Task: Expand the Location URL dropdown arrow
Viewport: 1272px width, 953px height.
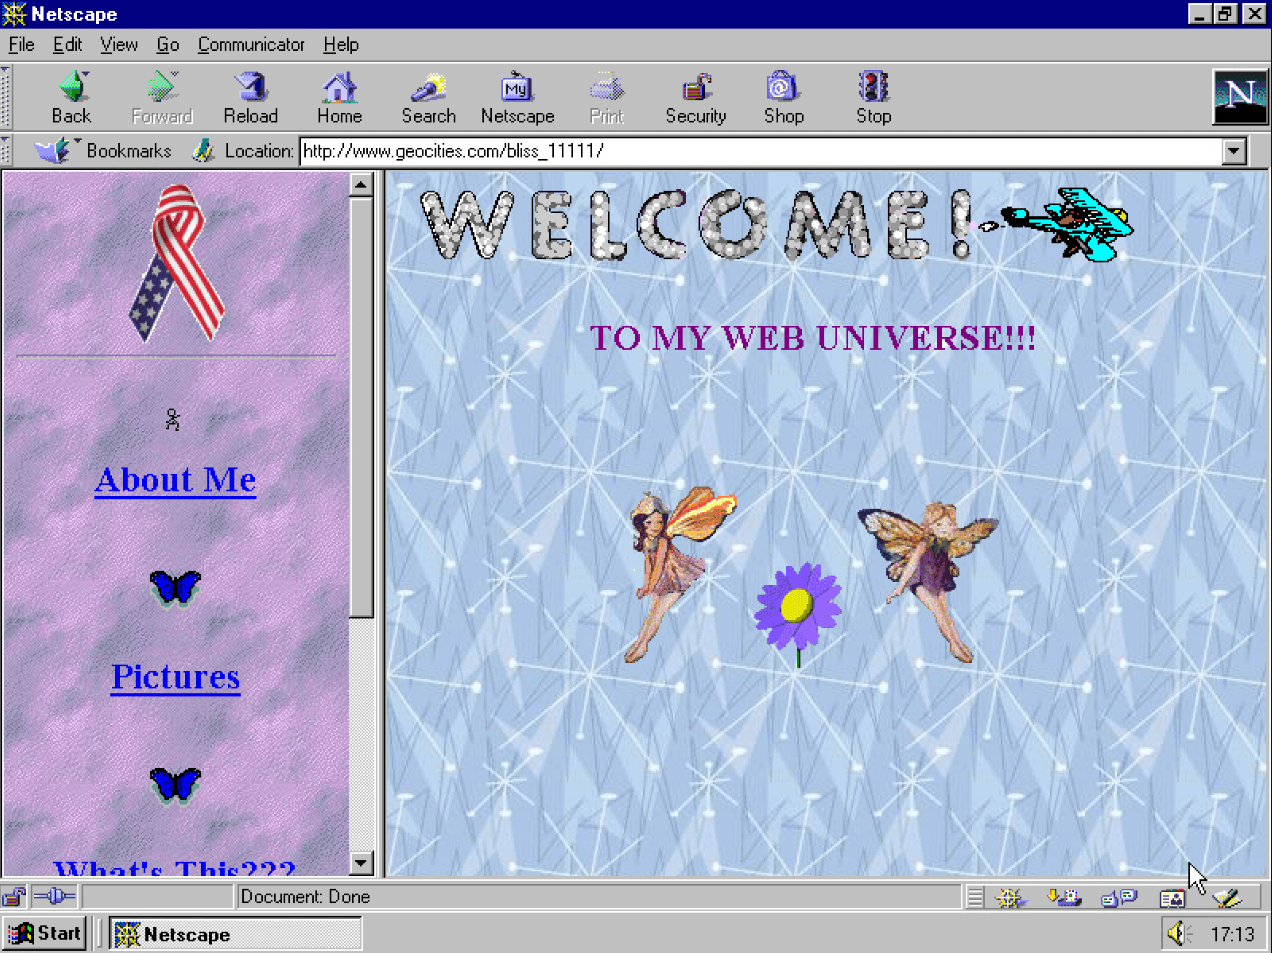Action: point(1234,151)
